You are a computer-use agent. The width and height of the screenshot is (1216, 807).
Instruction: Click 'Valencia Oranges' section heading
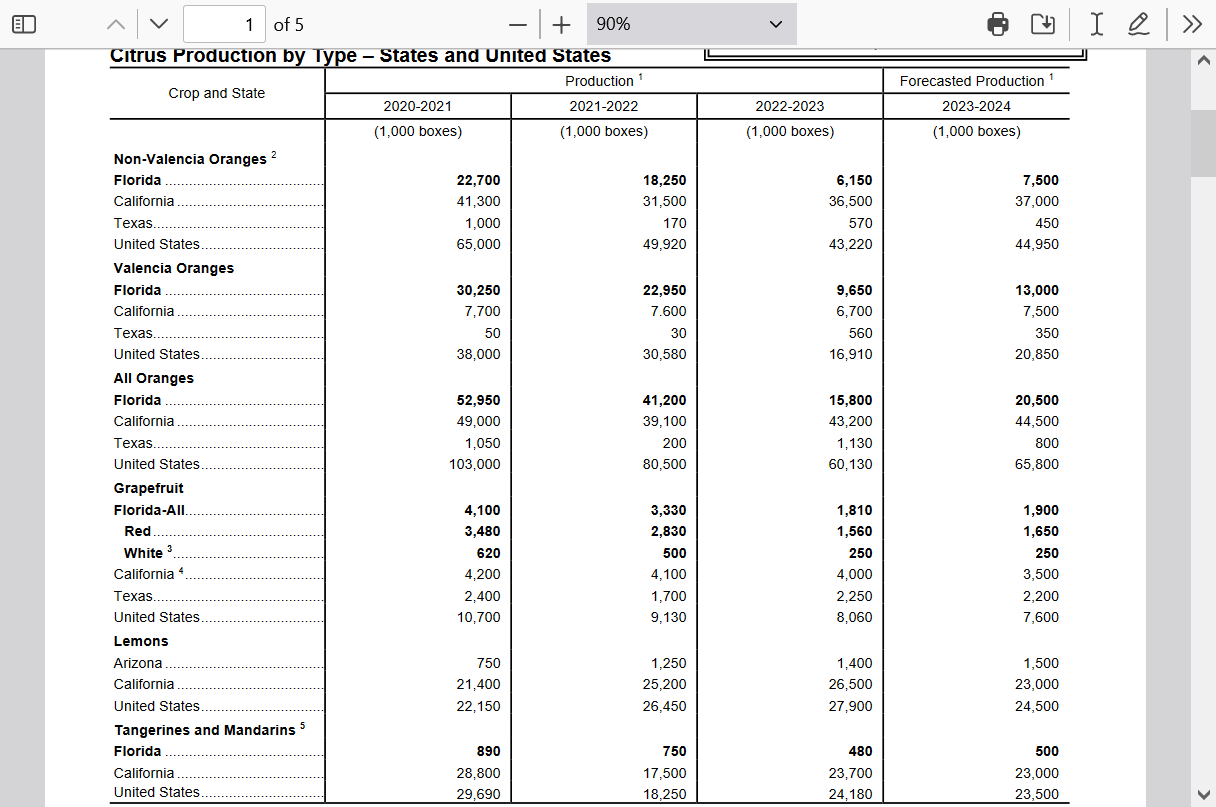174,268
